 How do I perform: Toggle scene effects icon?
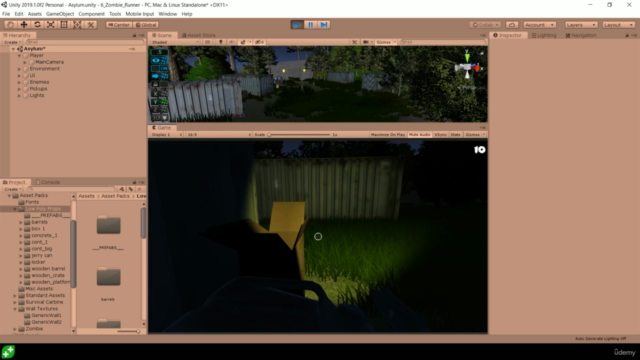click(x=243, y=42)
